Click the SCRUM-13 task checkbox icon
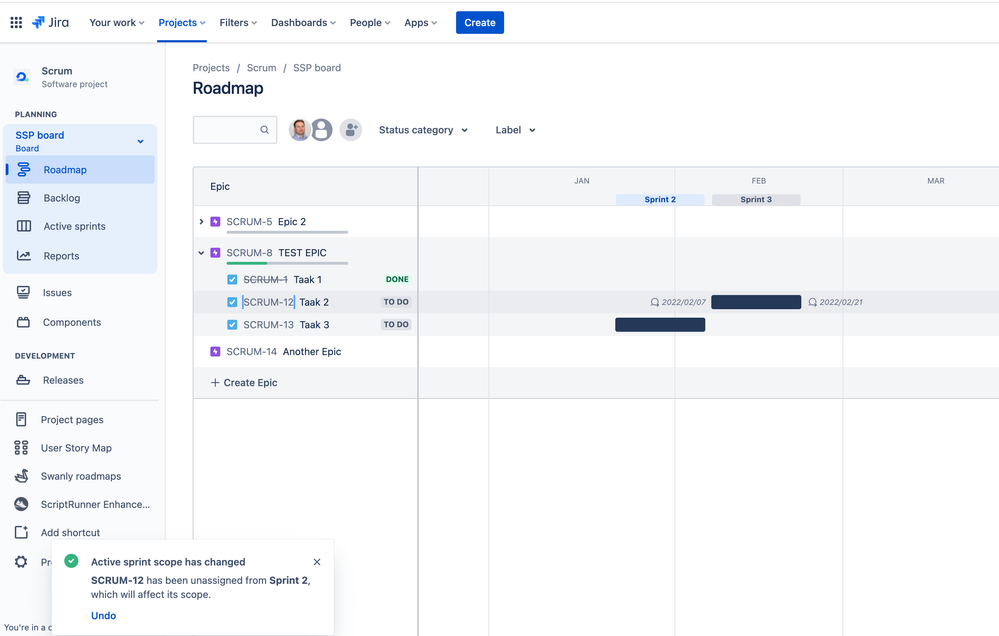Screen dimensions: 999x636 pyautogui.click(x=232, y=325)
